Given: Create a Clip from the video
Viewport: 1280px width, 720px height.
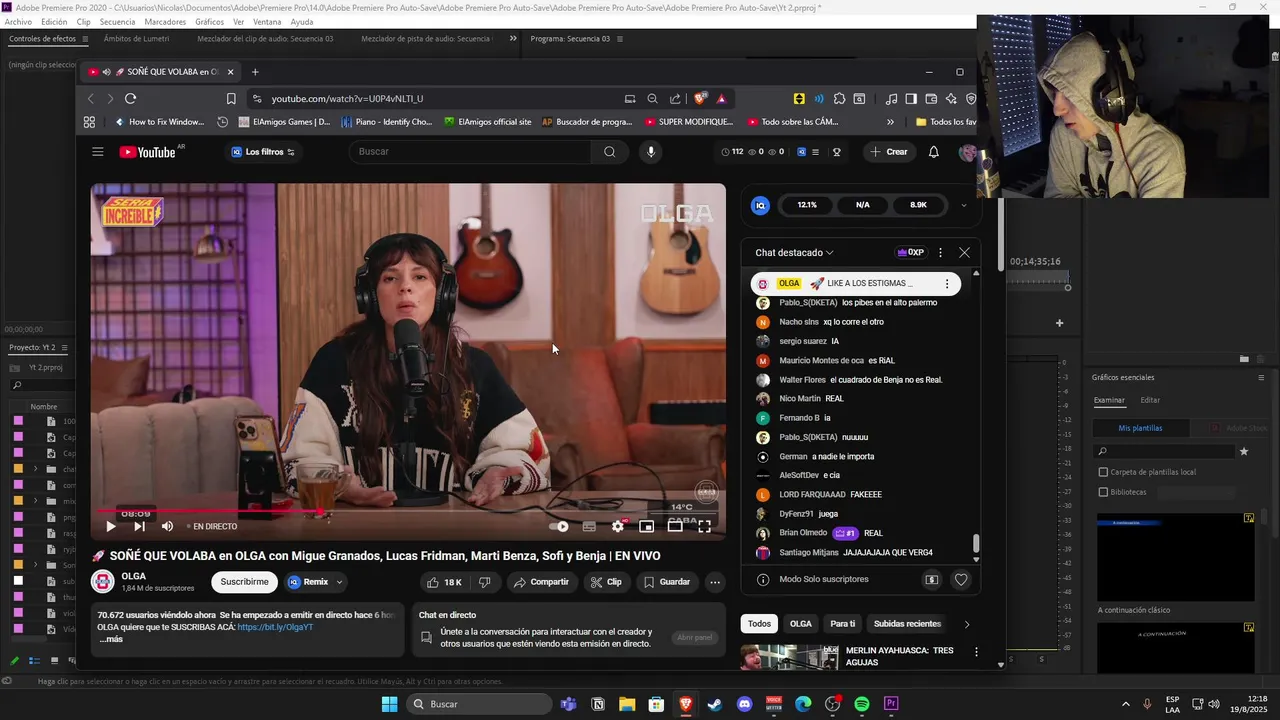Looking at the screenshot, I should click(x=606, y=582).
